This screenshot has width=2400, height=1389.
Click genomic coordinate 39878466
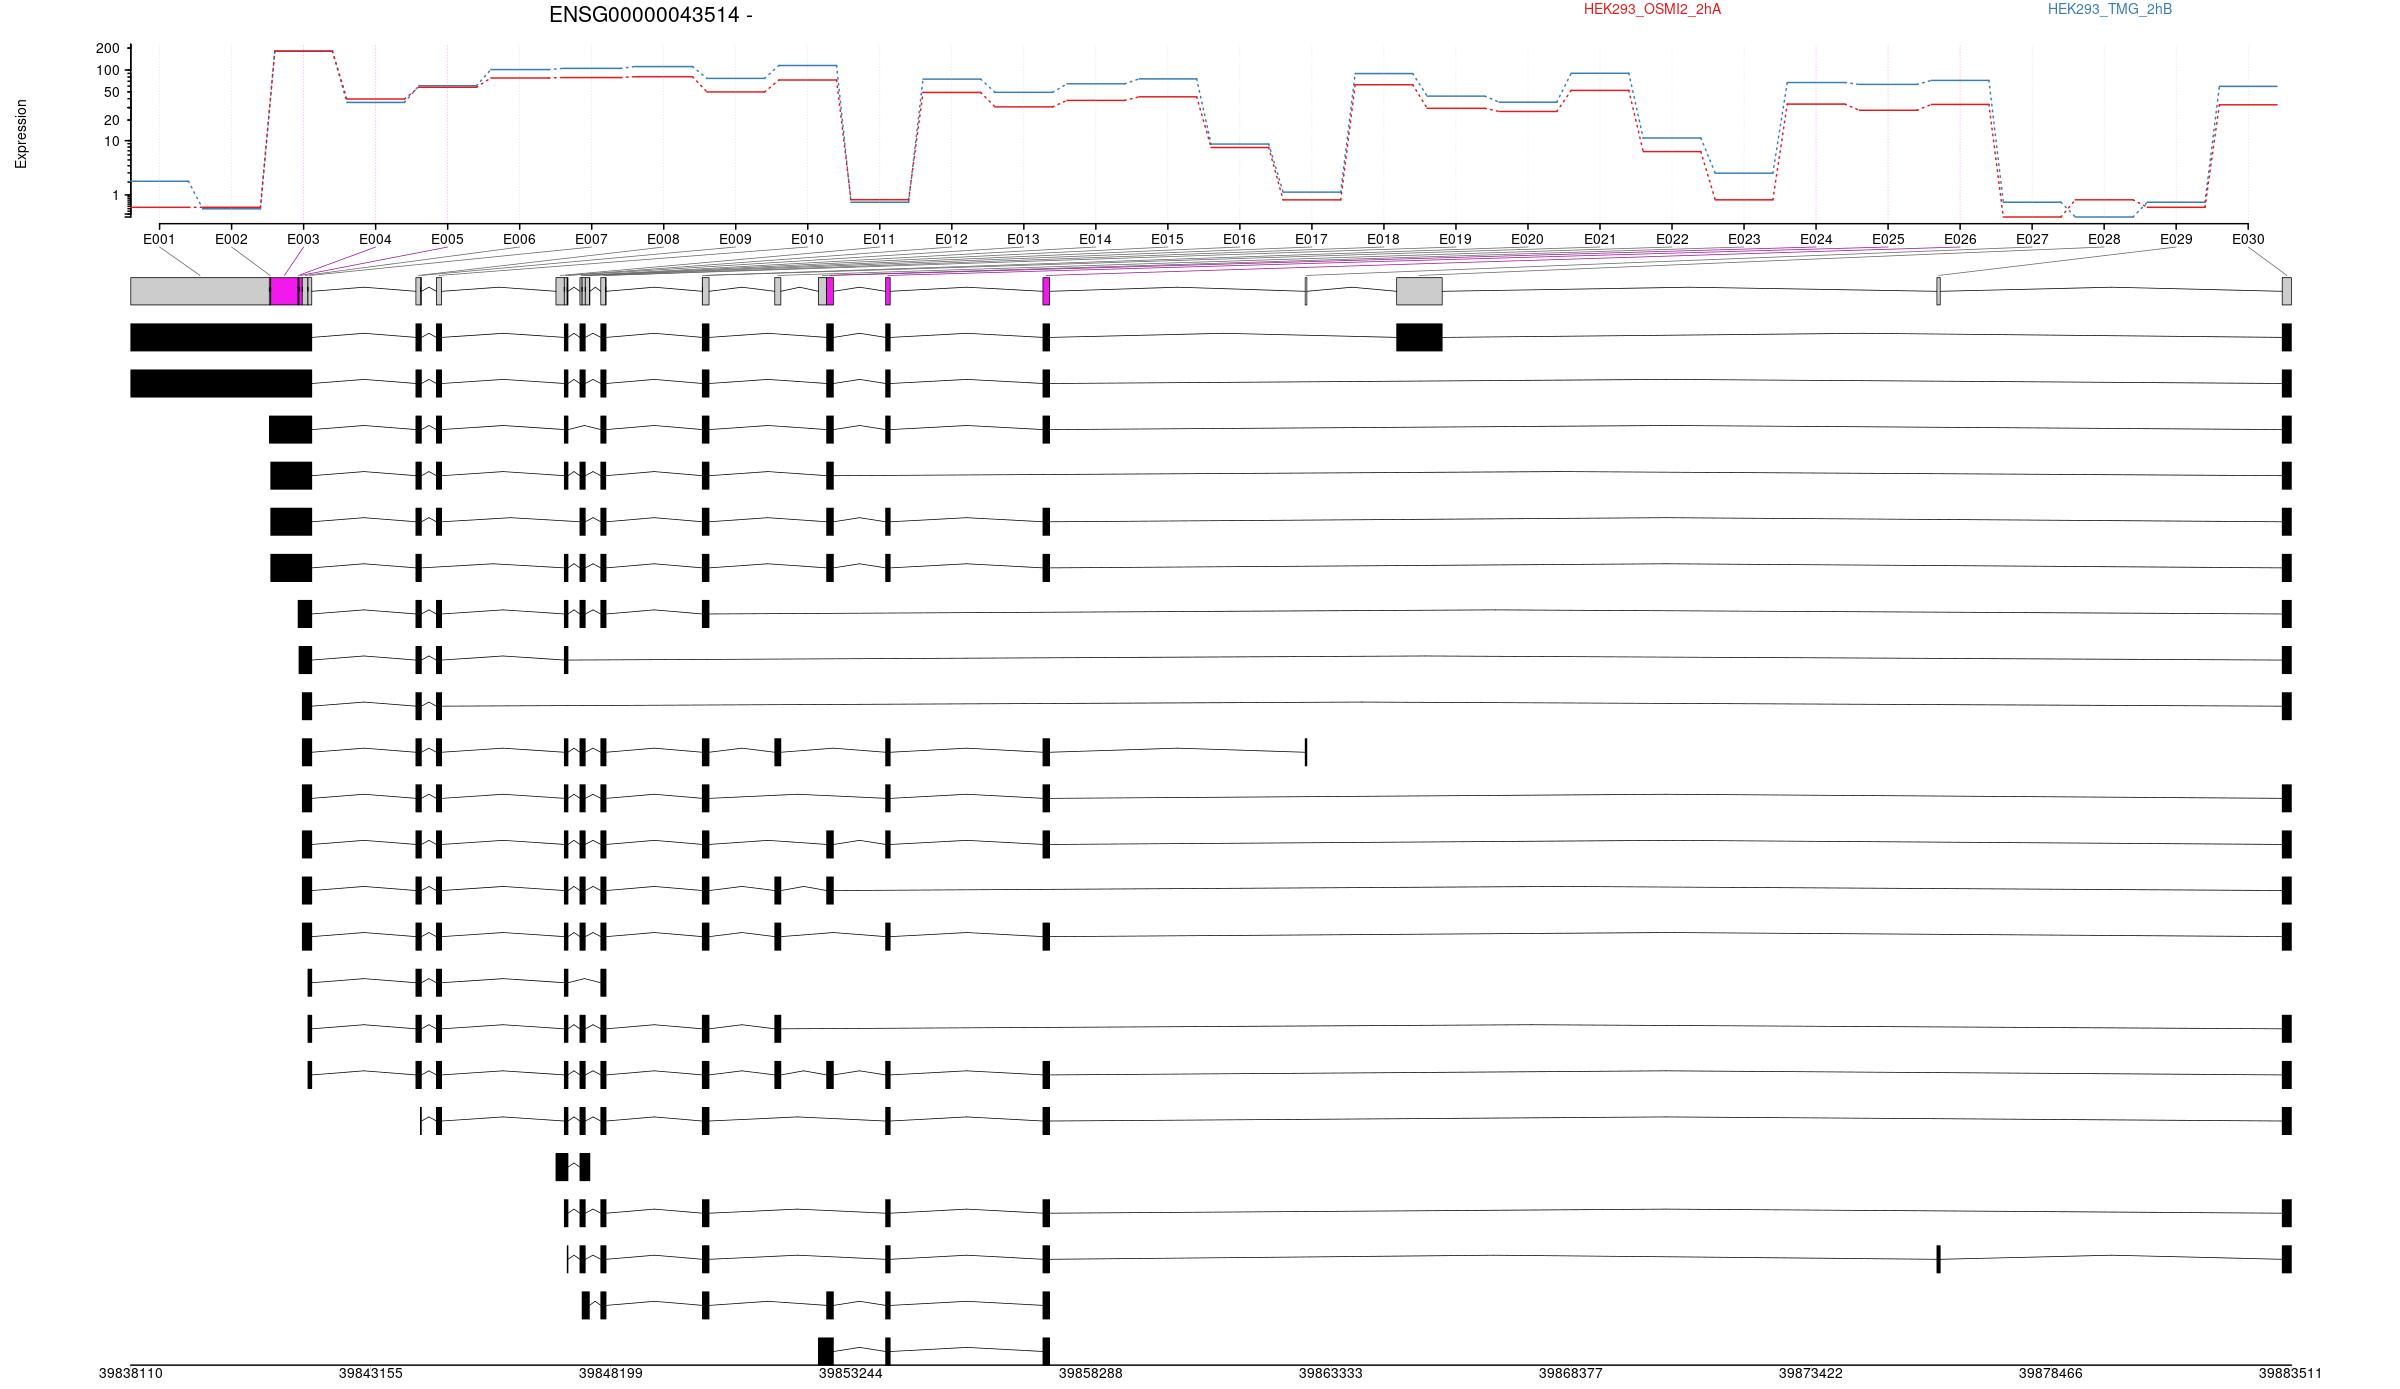2050,1374
